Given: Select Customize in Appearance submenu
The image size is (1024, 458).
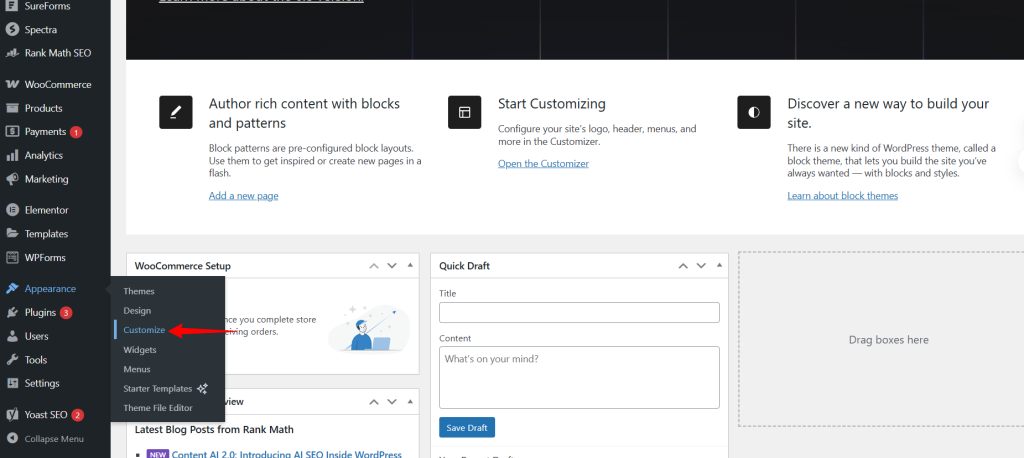Looking at the screenshot, I should [144, 330].
